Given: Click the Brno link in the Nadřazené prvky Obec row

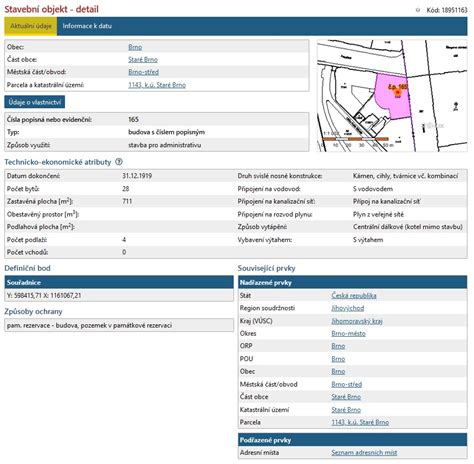Looking at the screenshot, I should (x=338, y=371).
